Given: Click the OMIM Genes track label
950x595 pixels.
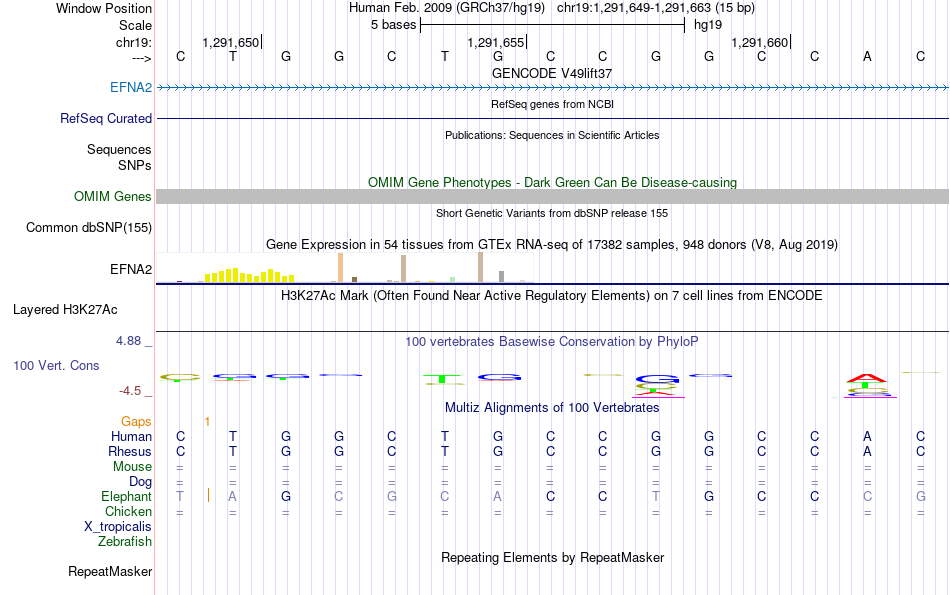Looking at the screenshot, I should click(113, 196).
